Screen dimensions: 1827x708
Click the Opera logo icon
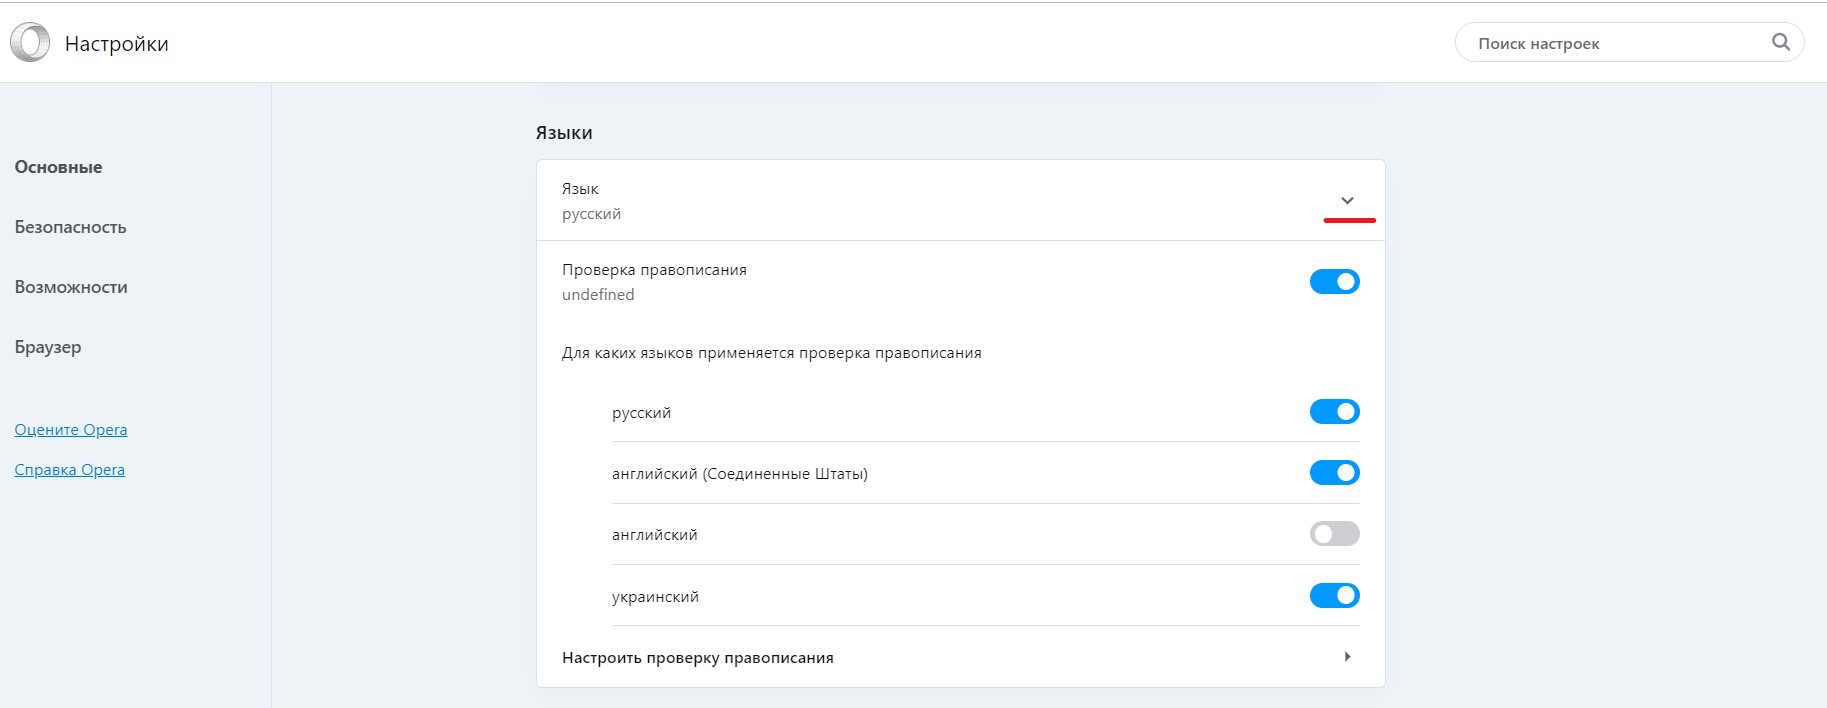point(30,43)
